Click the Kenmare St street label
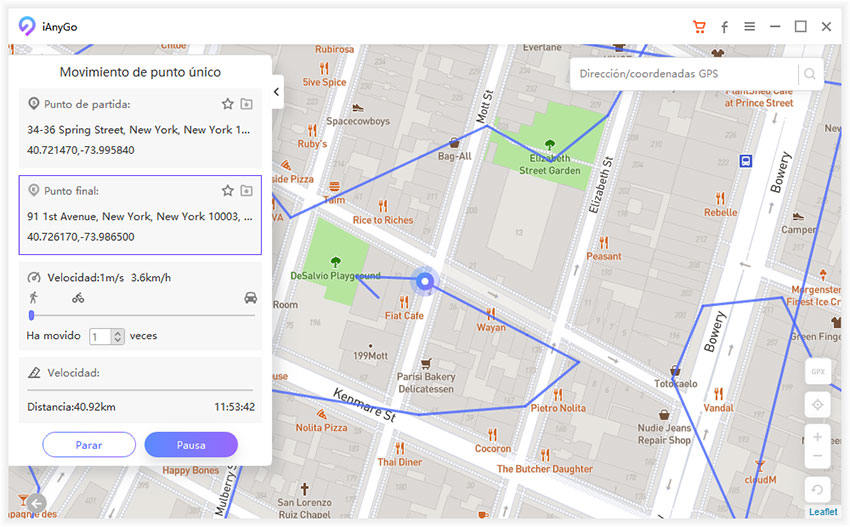 pyautogui.click(x=364, y=404)
